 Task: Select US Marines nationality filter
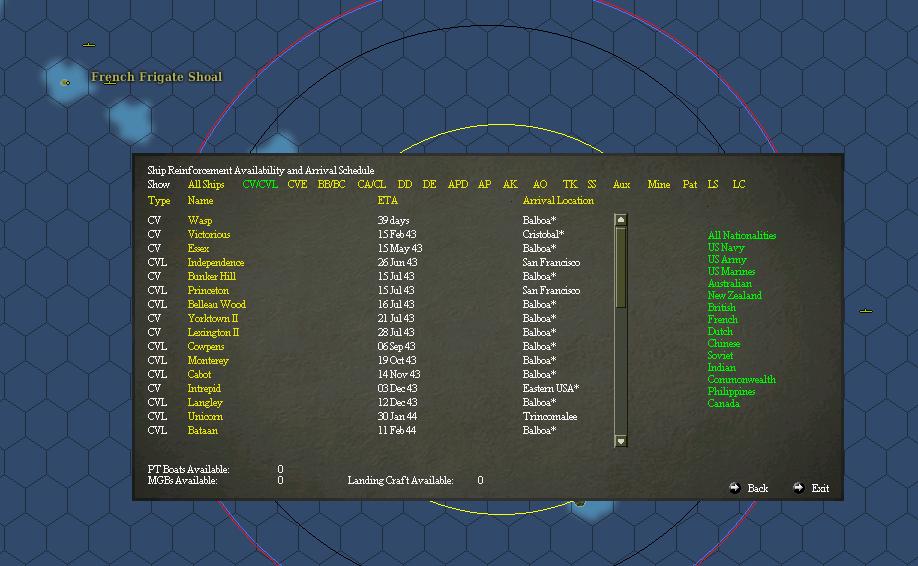coord(731,272)
